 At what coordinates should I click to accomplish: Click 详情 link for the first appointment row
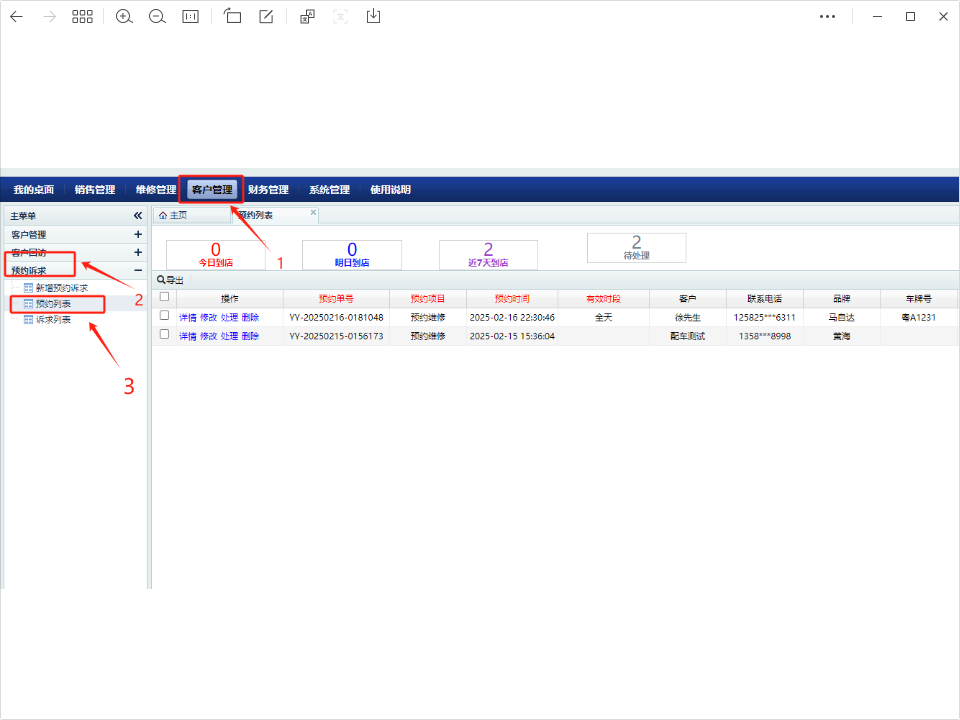[188, 317]
